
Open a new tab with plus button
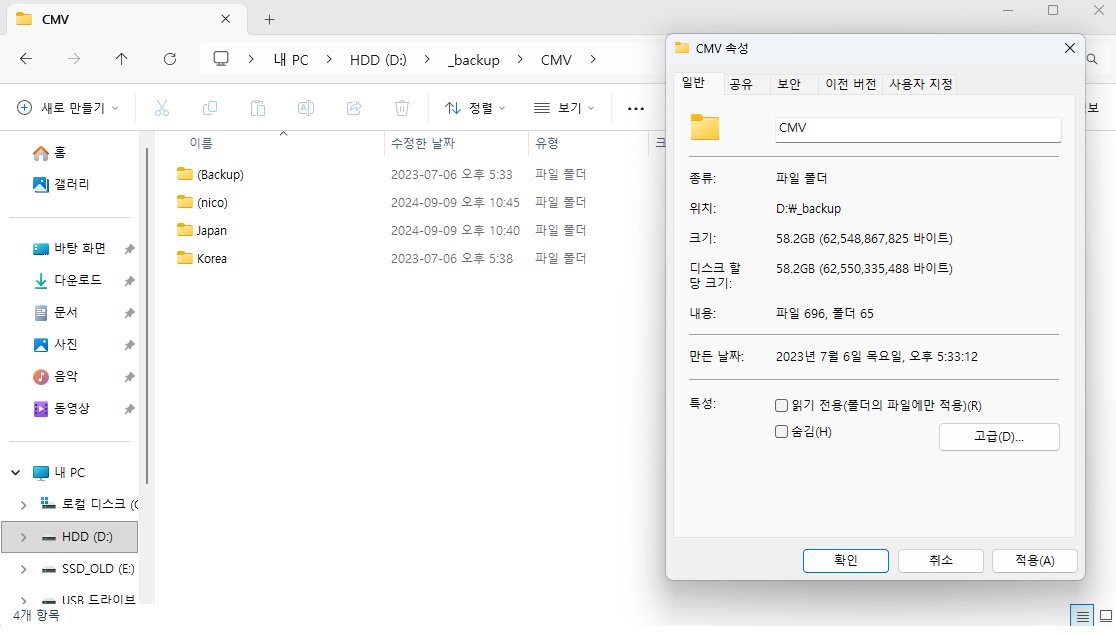(269, 19)
